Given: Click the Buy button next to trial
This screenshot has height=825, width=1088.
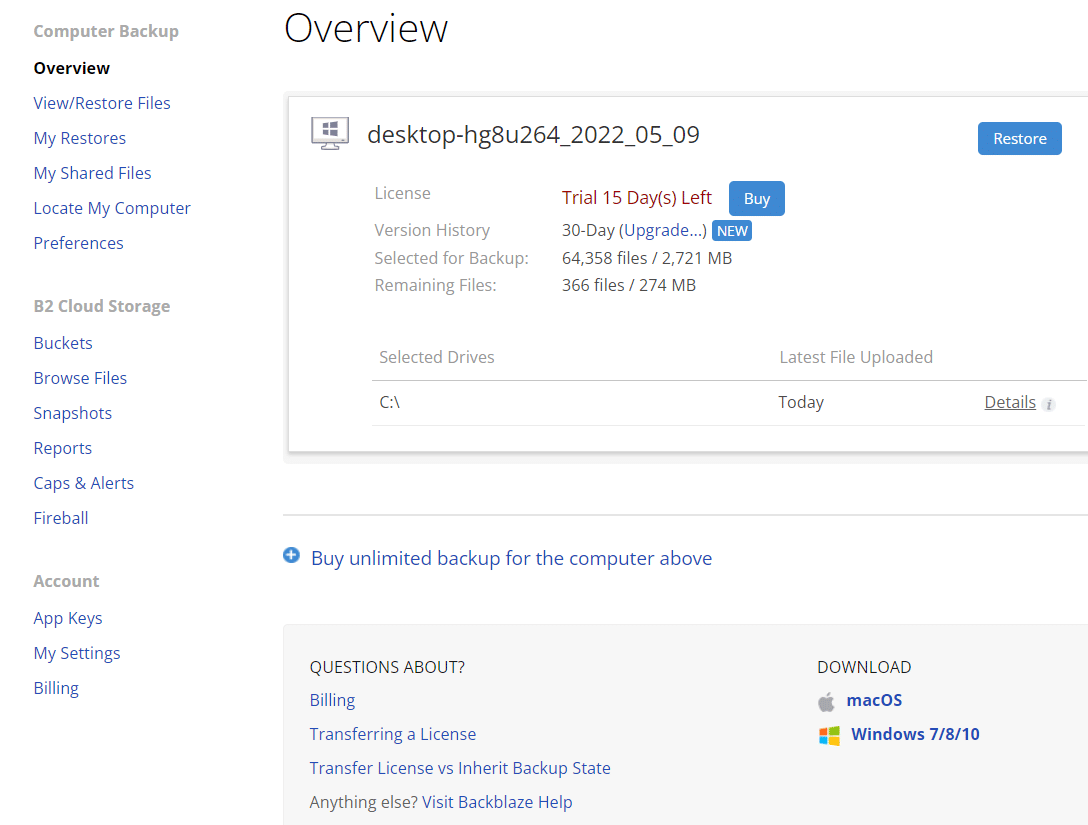Looking at the screenshot, I should [x=756, y=198].
